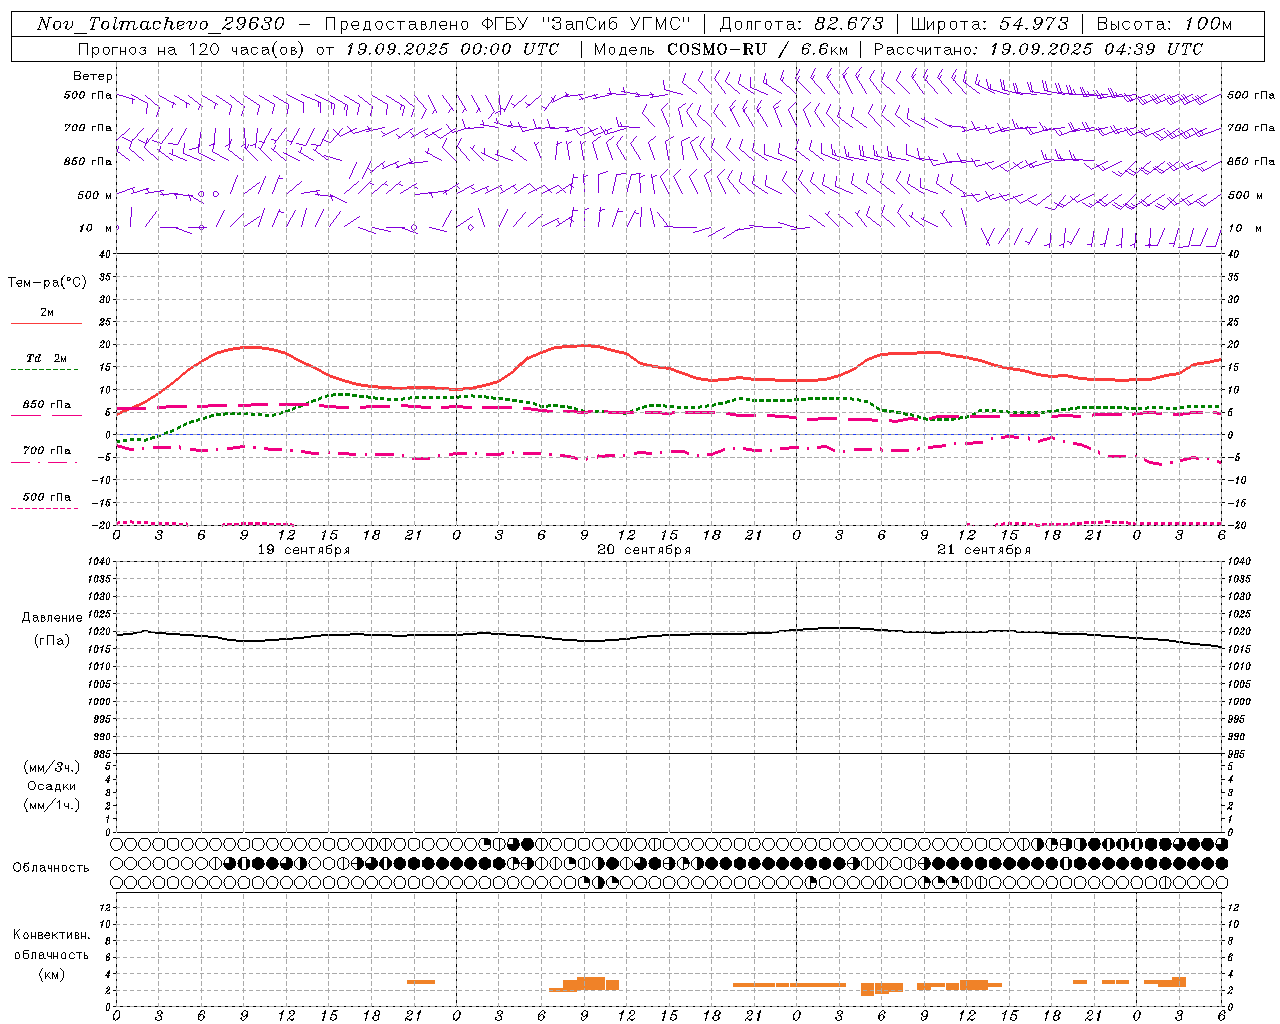Screen dimensions: 1280x1024
Task: Click the Высота: 100м value
Action: click(x=1164, y=24)
